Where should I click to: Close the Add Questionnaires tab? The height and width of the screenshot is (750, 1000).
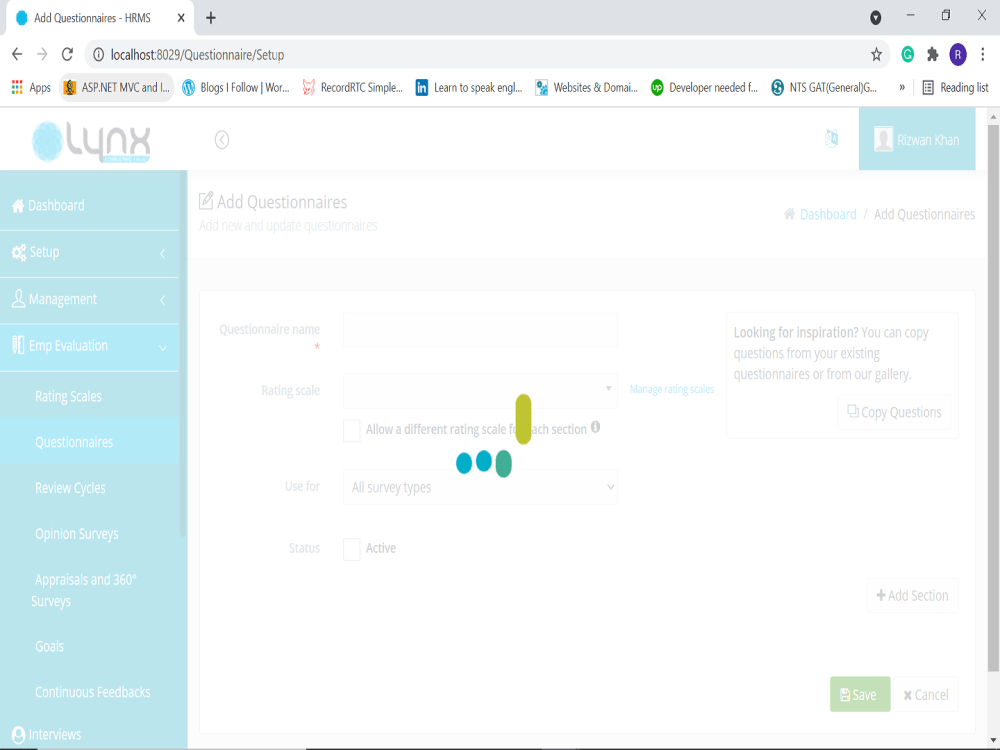click(x=181, y=18)
